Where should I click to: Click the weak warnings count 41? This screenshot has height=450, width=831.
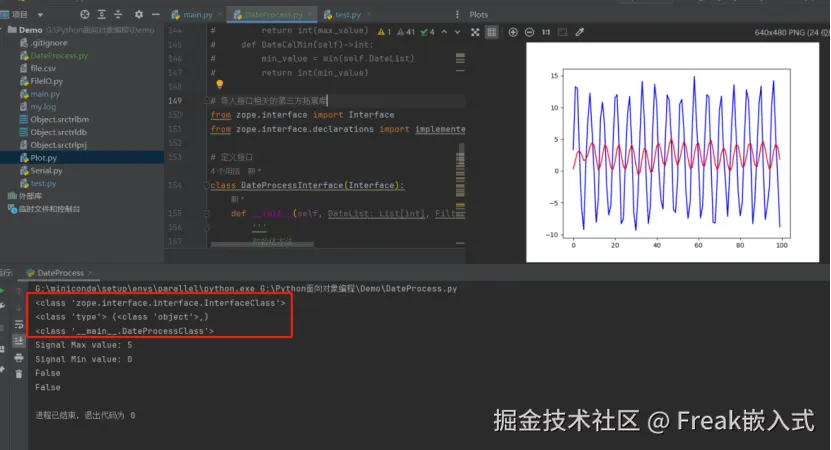point(406,32)
